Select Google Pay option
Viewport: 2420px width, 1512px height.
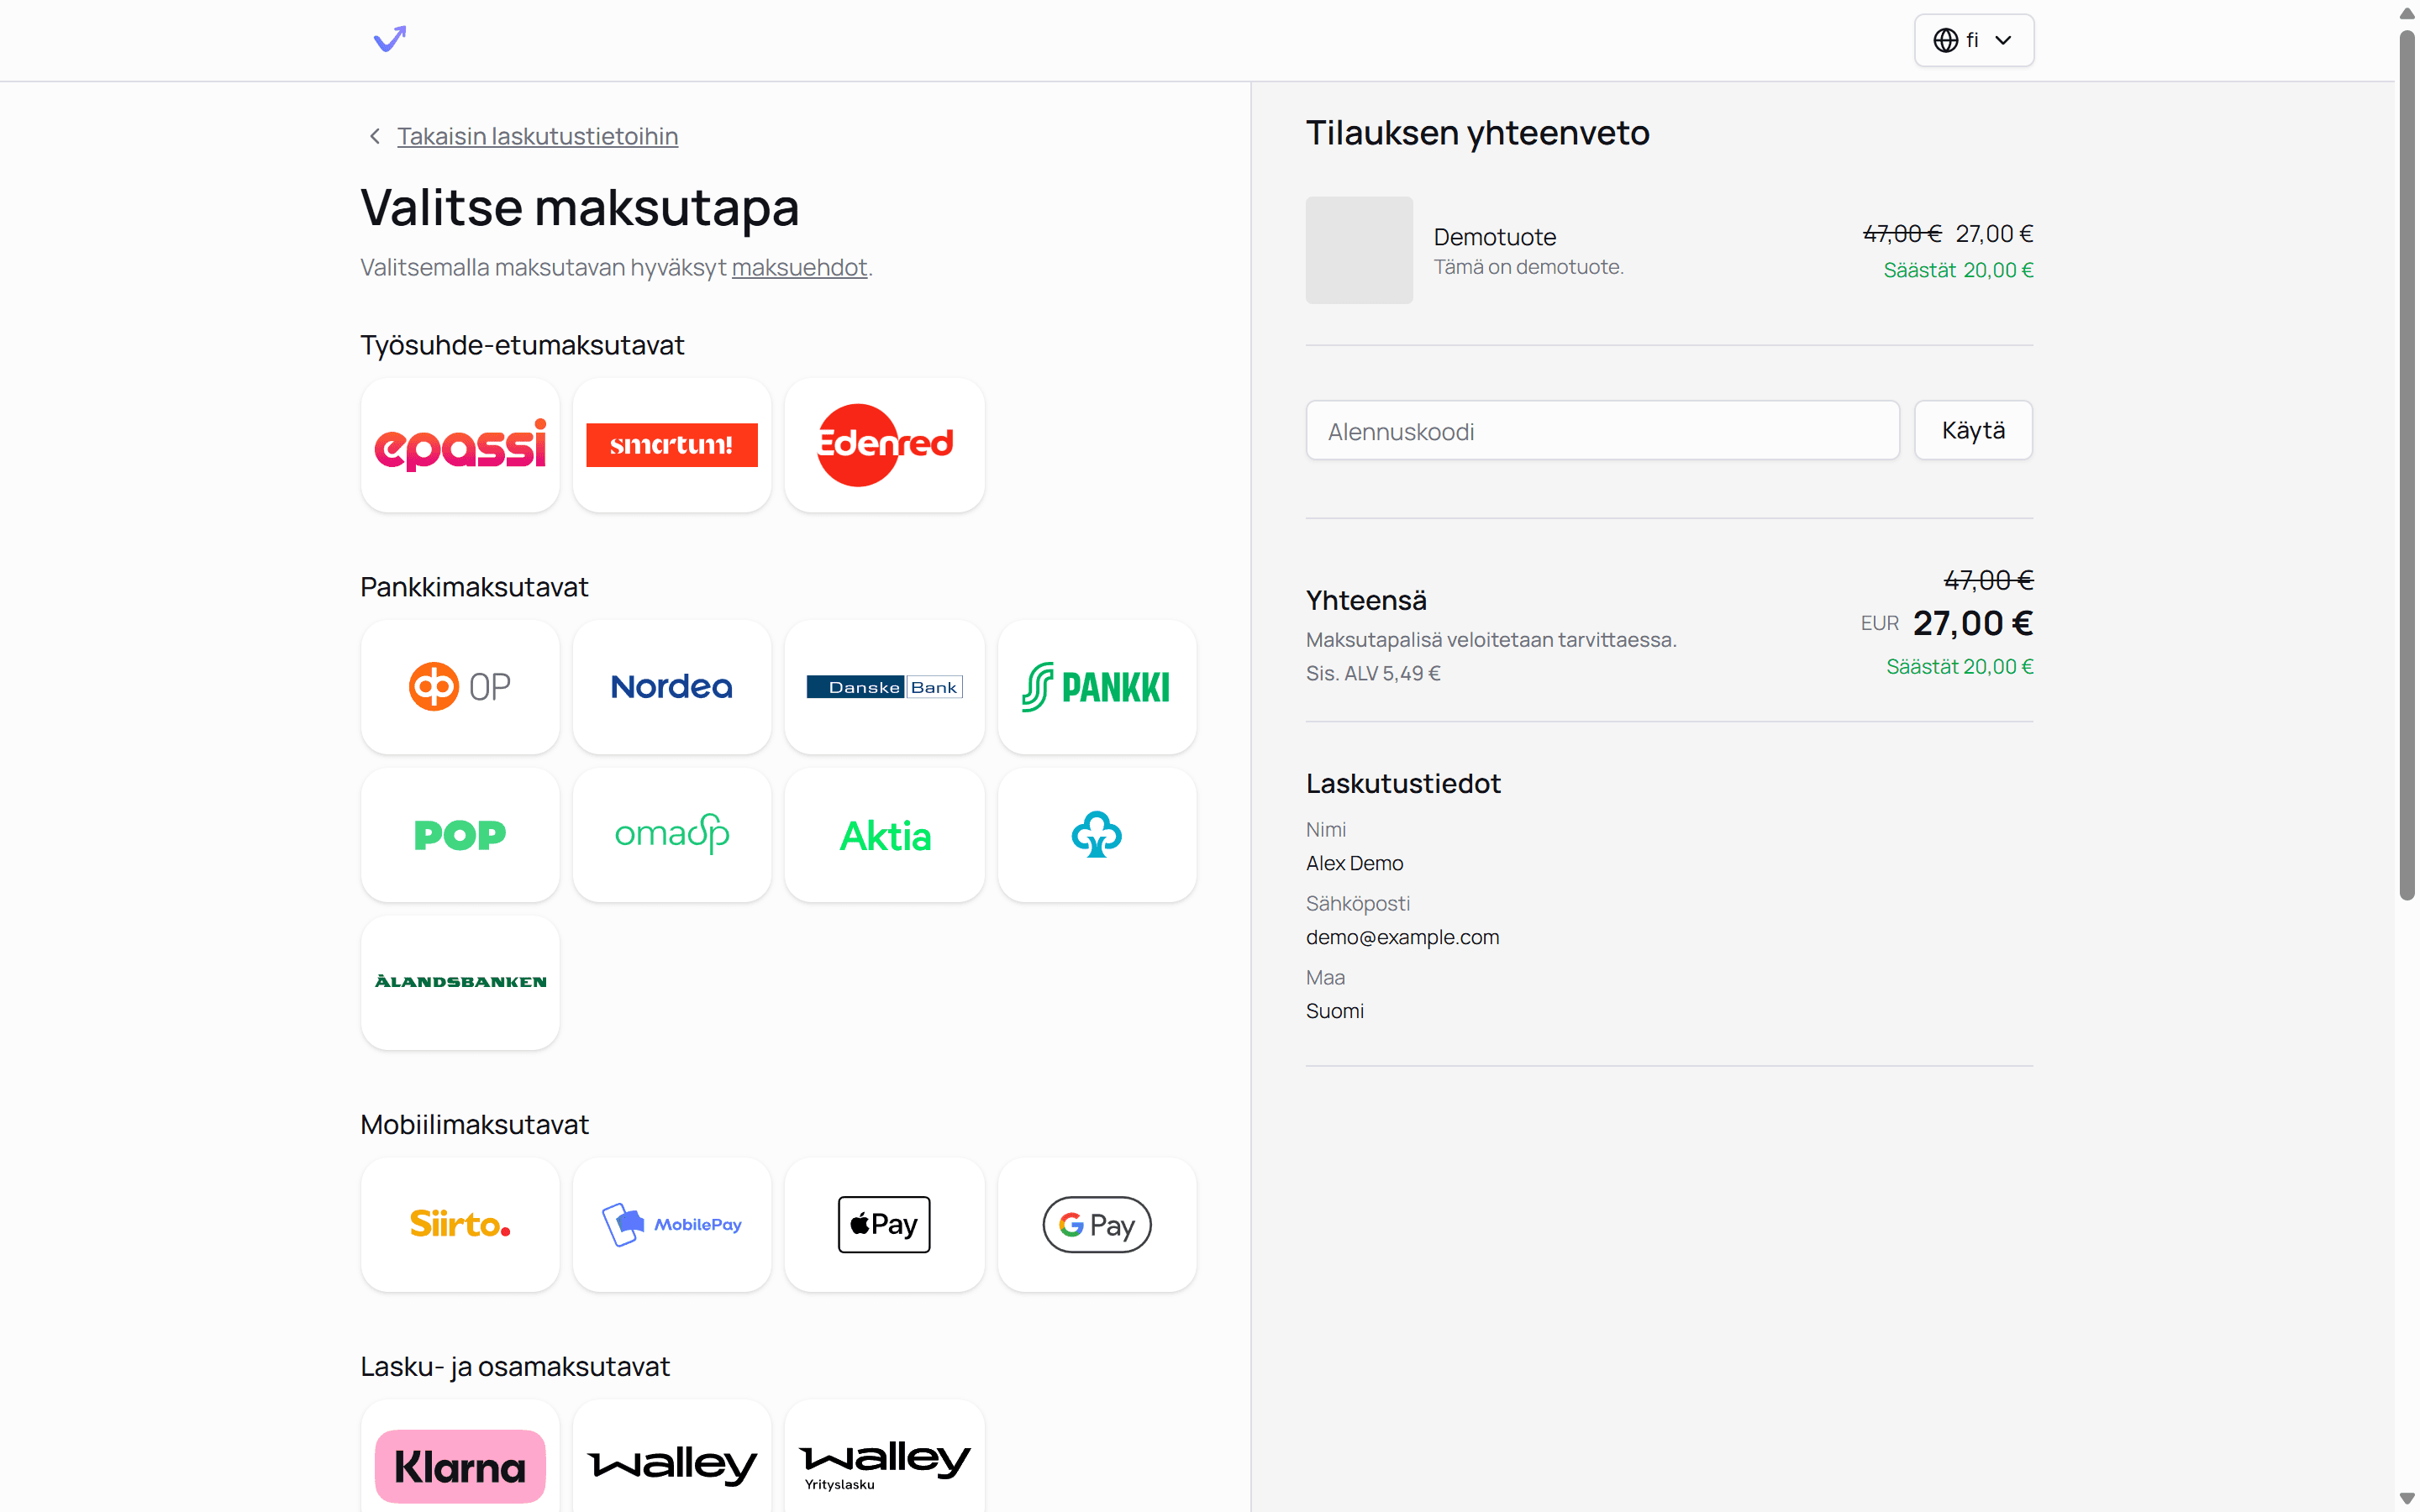pyautogui.click(x=1096, y=1224)
